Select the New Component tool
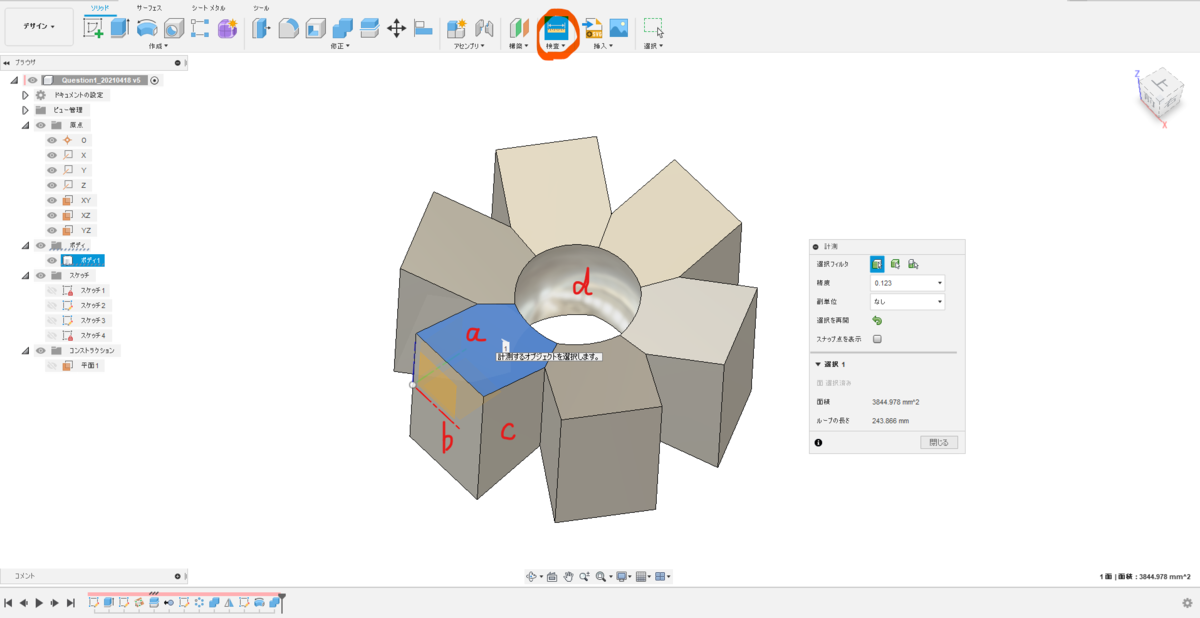This screenshot has width=1200, height=618. [x=457, y=29]
